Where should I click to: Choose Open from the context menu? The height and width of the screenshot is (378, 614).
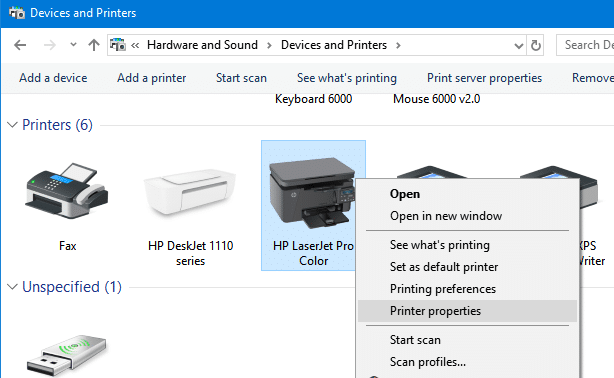tap(468, 194)
